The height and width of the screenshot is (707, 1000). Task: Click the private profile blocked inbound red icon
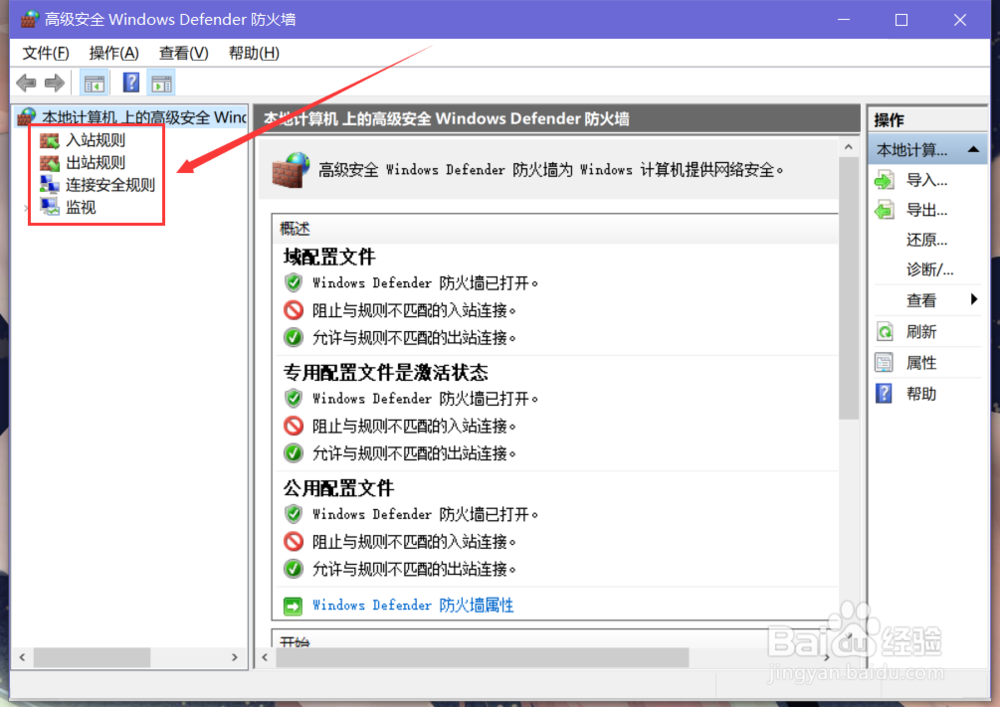point(293,426)
